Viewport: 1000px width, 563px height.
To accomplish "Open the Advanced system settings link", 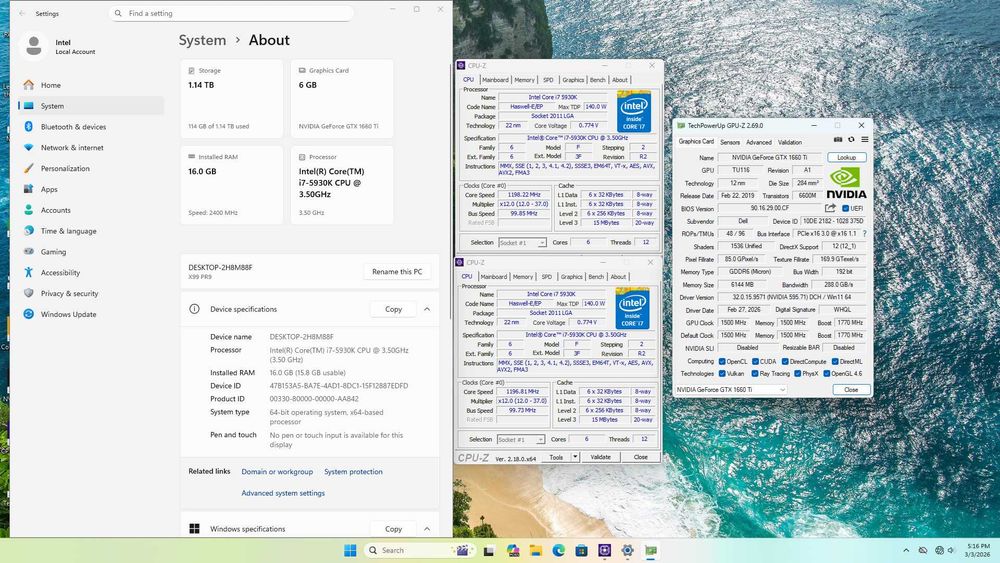I will tap(283, 493).
